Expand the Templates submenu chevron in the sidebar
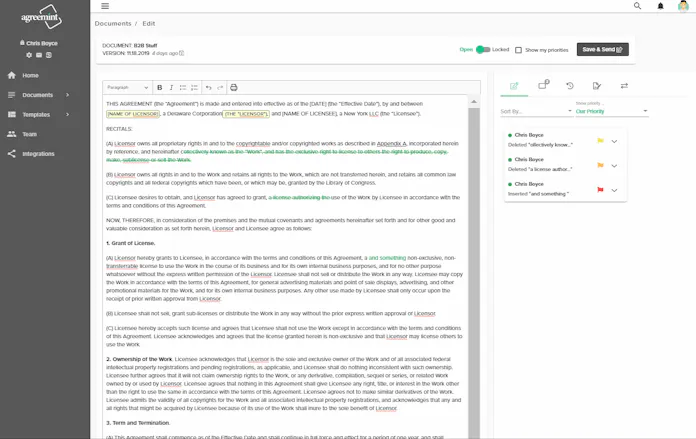The width and height of the screenshot is (696, 439). click(67, 114)
